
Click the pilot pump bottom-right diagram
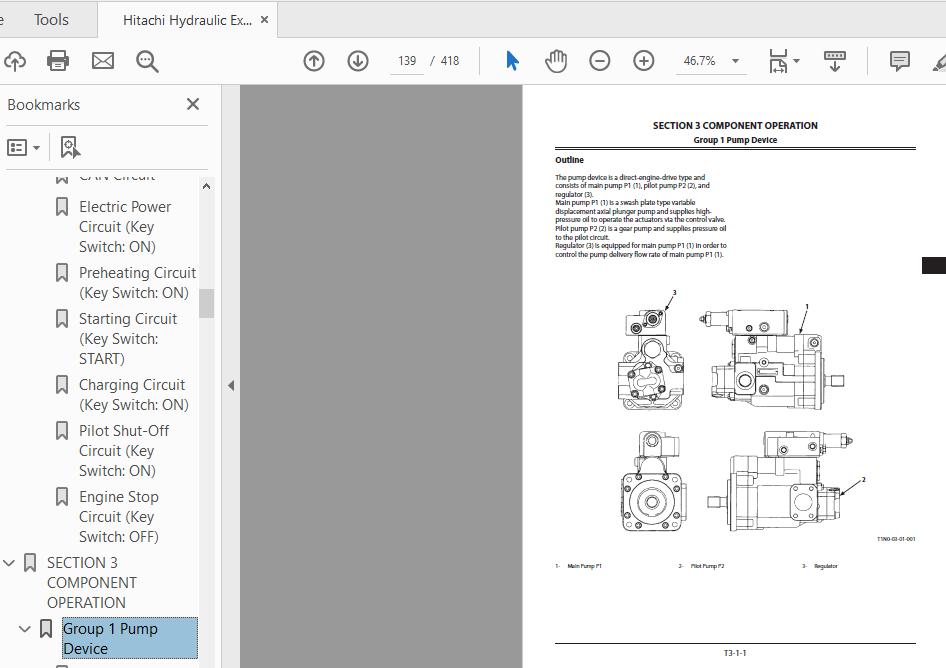click(780, 482)
